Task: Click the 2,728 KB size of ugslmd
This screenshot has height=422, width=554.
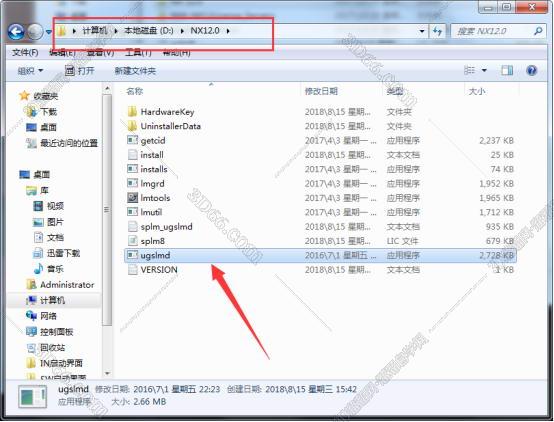Action: click(496, 255)
